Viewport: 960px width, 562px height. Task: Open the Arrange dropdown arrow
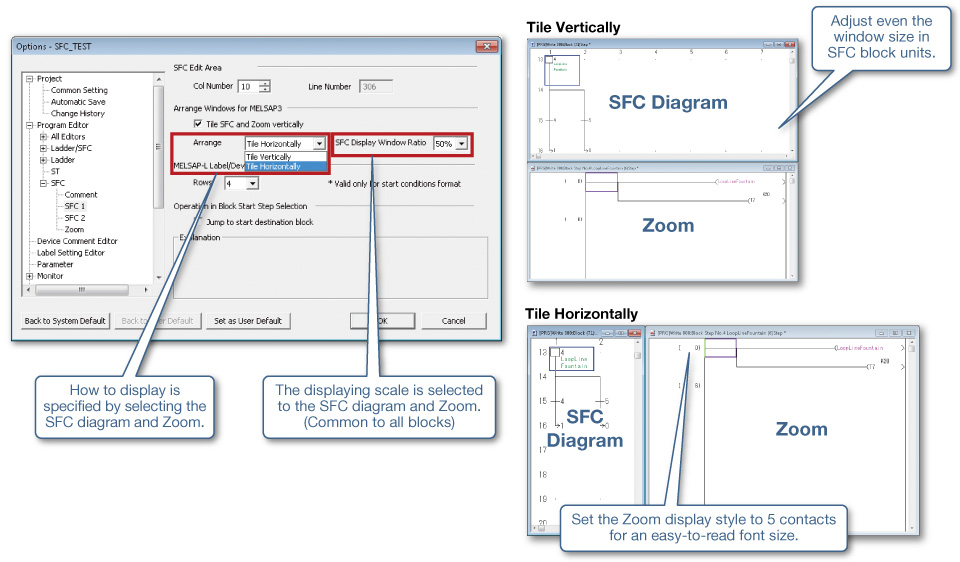click(x=318, y=144)
